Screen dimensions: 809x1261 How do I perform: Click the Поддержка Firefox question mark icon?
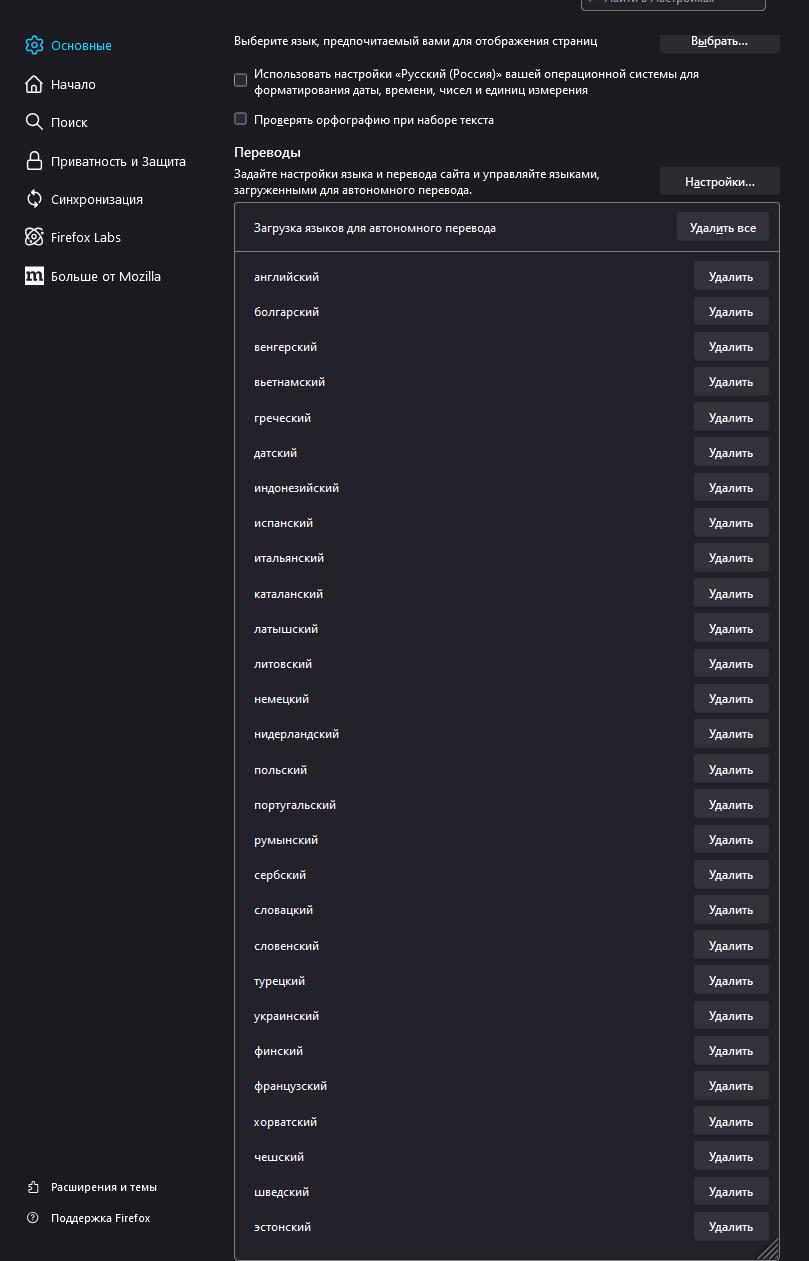pyautogui.click(x=33, y=1218)
